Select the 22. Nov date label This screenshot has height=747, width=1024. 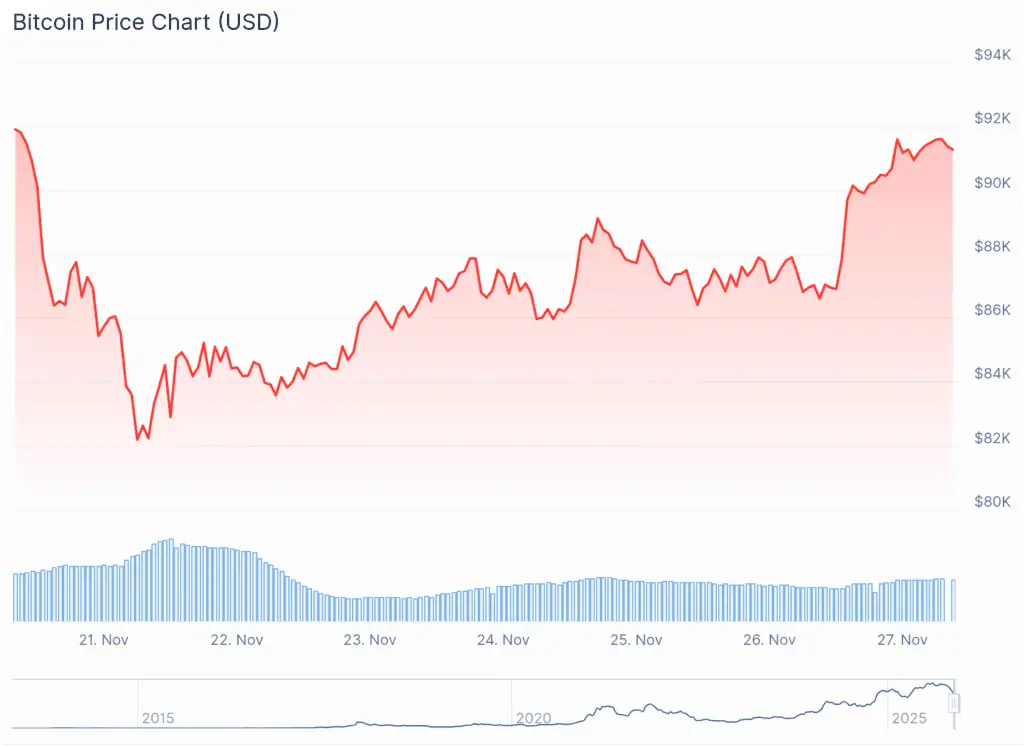tap(237, 640)
